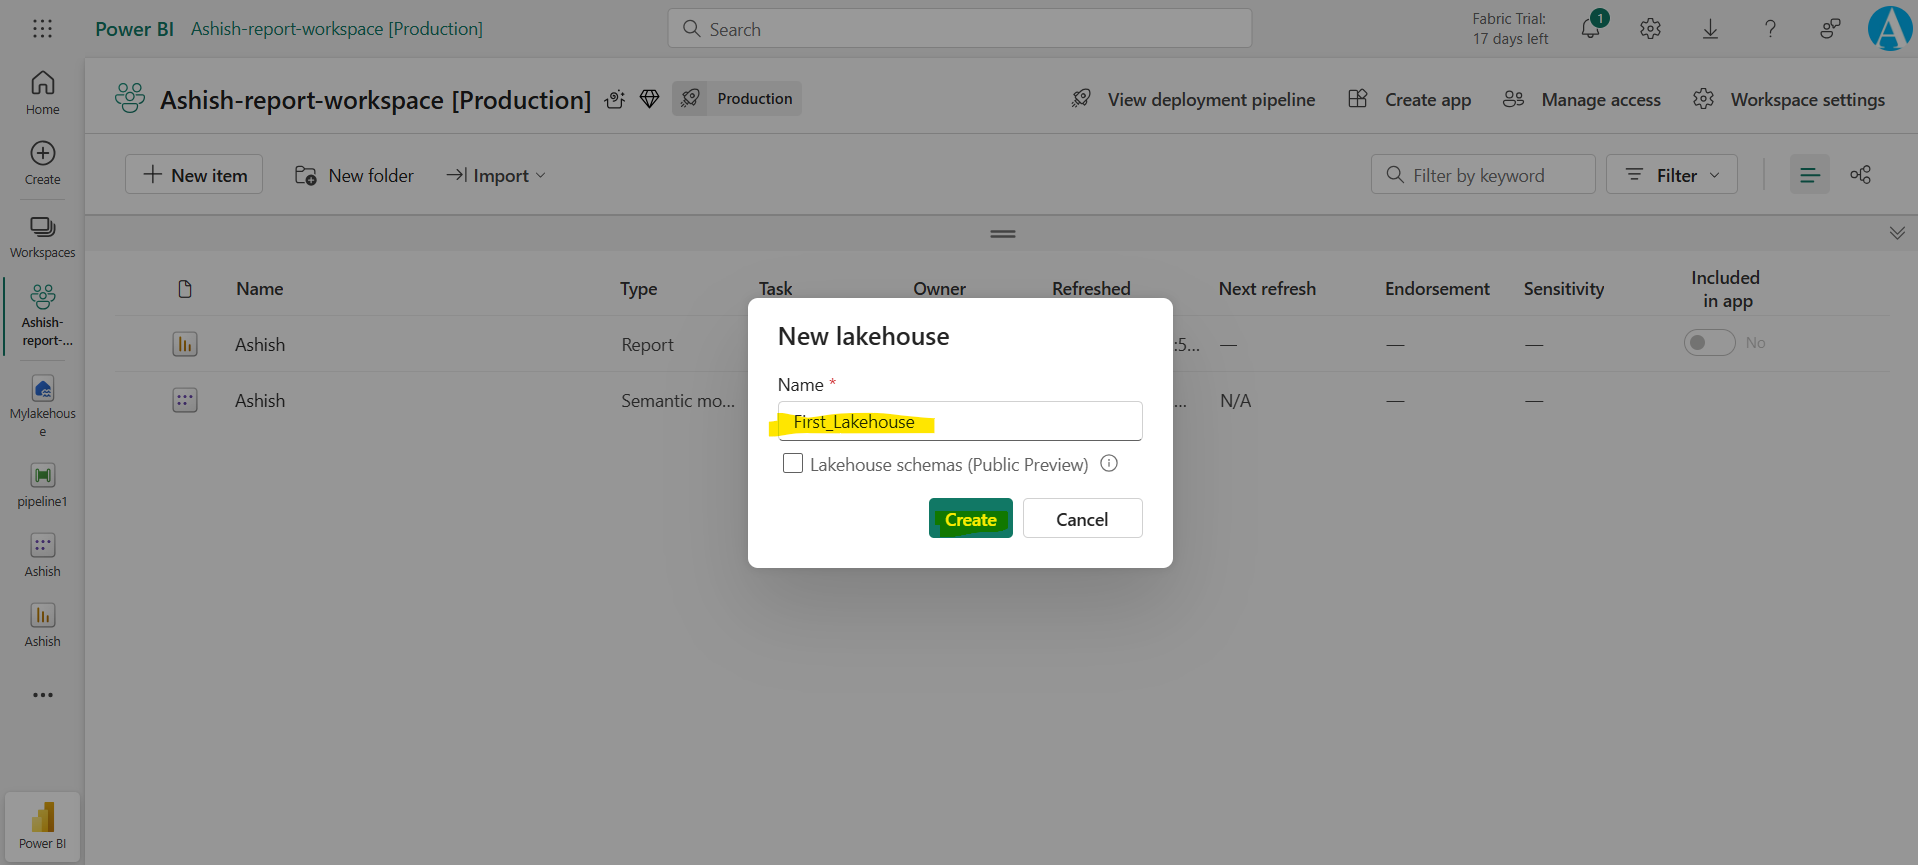Viewport: 1918px width, 865px height.
Task: Click the Power BI title link
Action: click(x=134, y=29)
